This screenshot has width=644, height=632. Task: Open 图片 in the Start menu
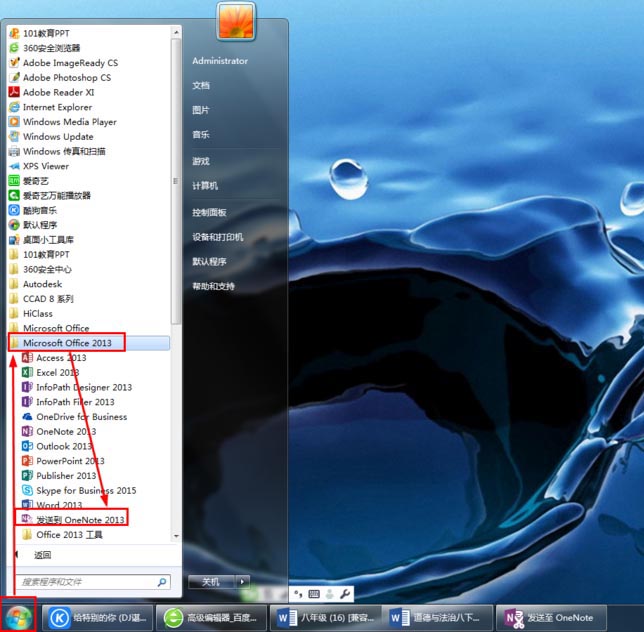pyautogui.click(x=201, y=110)
